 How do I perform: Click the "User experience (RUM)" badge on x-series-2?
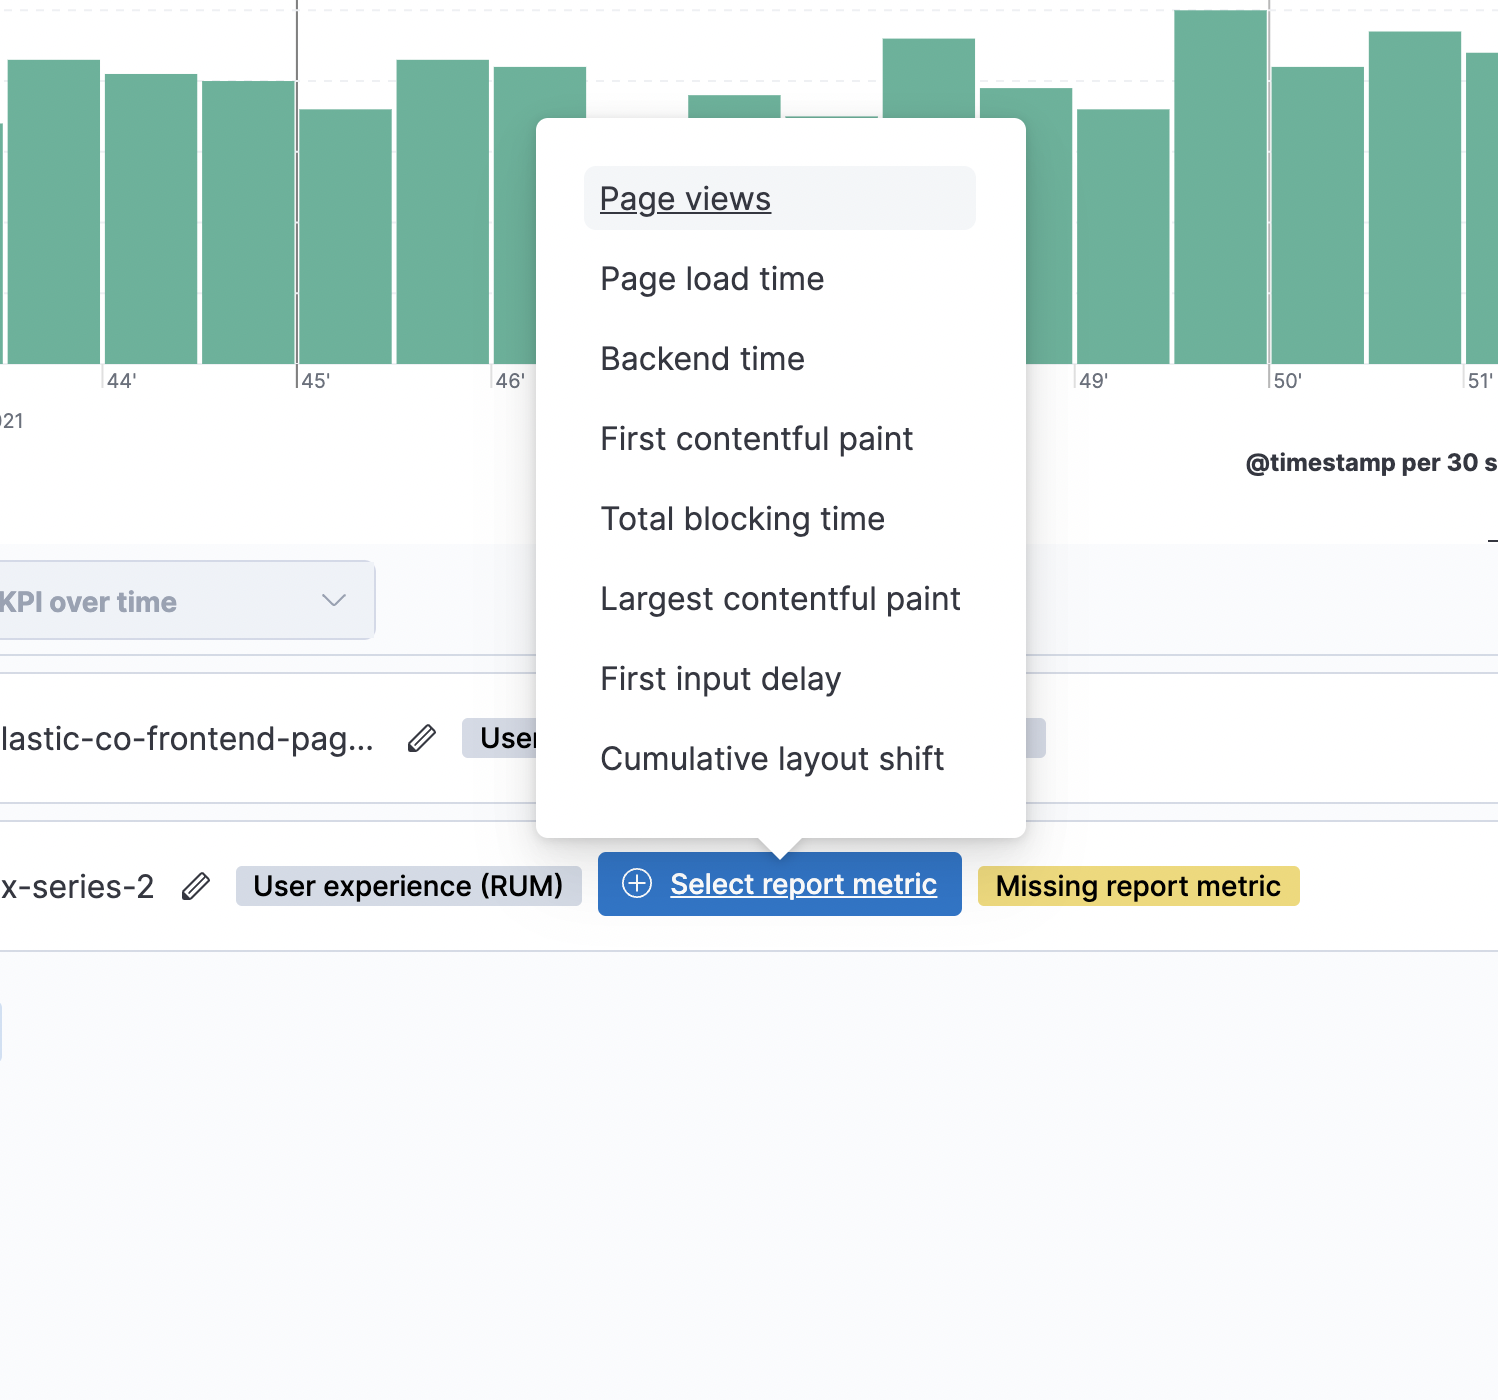408,885
